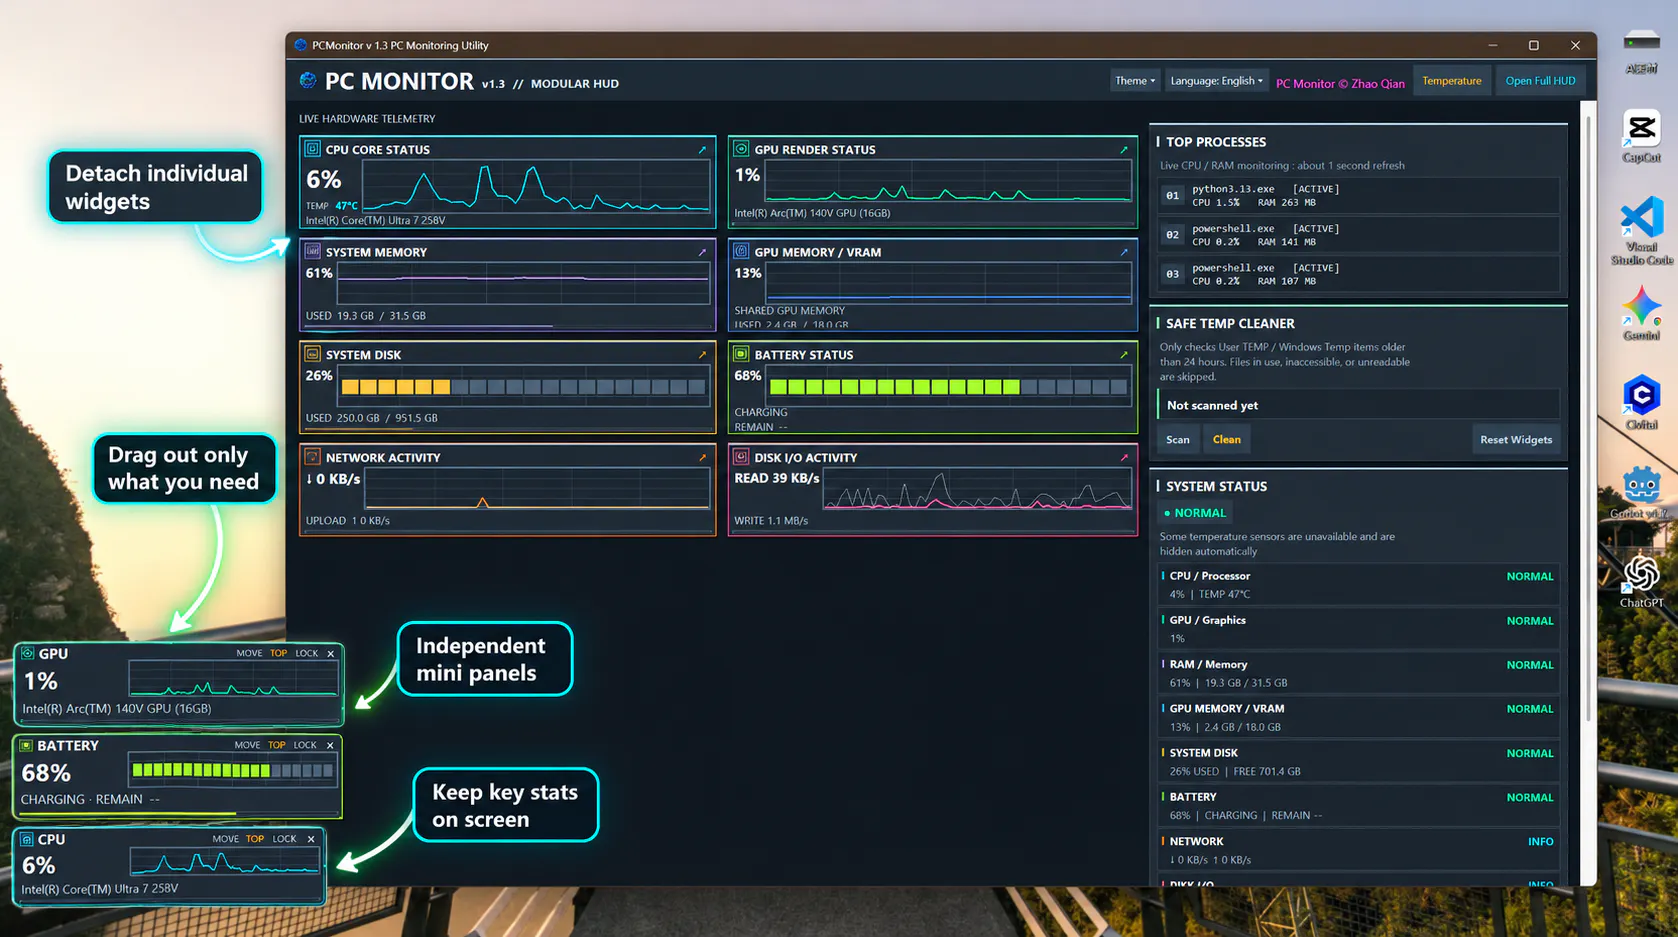Click the Reset Widgets button

[1516, 440]
